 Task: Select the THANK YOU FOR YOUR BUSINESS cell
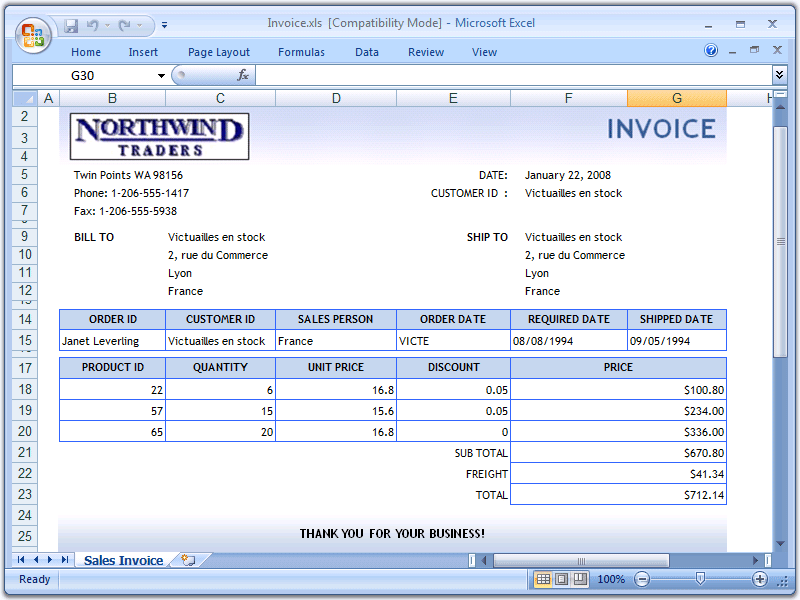pyautogui.click(x=392, y=534)
